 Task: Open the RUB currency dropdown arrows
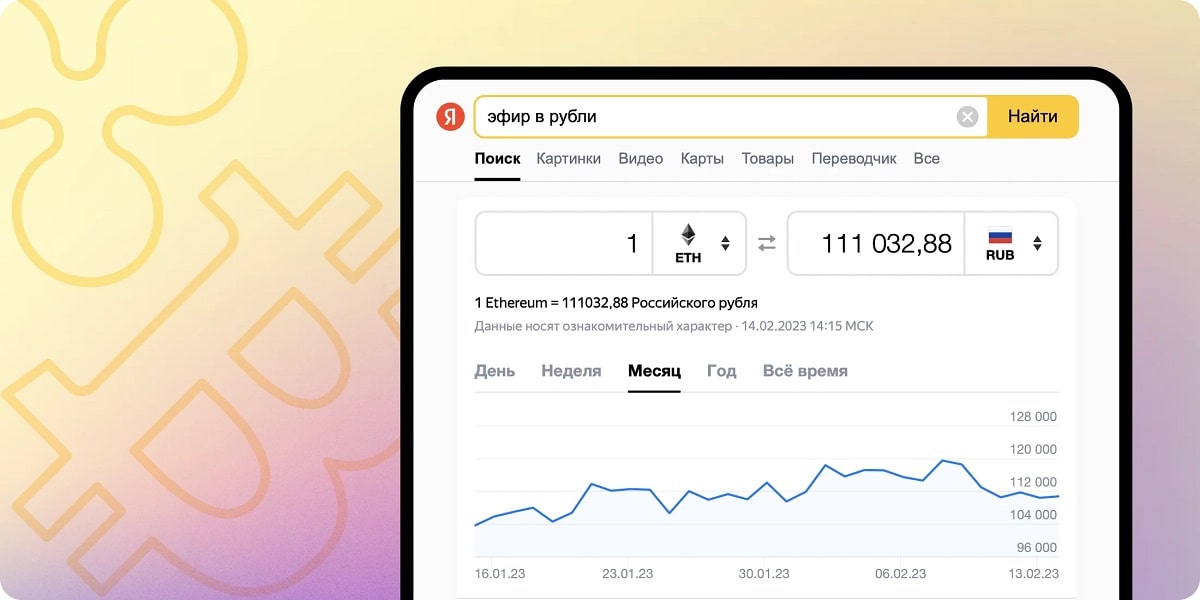1037,243
